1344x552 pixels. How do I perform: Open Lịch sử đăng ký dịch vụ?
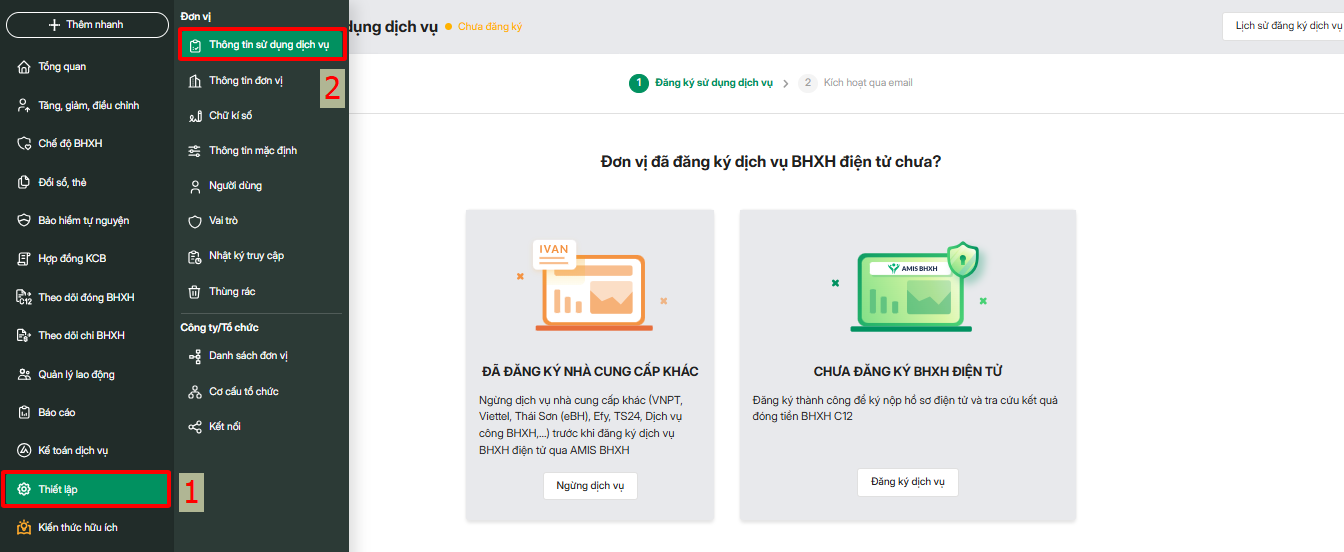point(1284,26)
